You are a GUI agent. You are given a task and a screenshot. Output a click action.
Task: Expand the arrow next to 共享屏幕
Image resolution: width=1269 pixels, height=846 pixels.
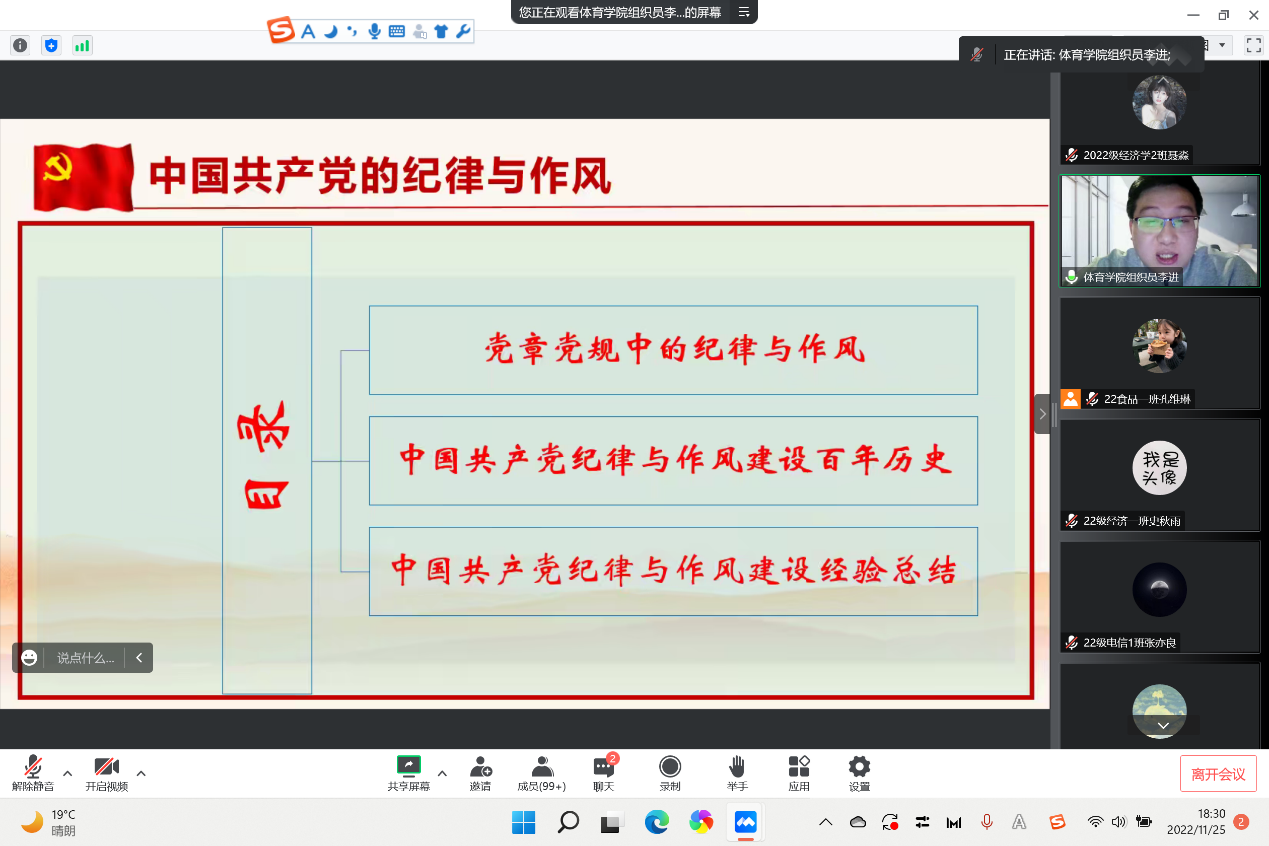click(442, 773)
